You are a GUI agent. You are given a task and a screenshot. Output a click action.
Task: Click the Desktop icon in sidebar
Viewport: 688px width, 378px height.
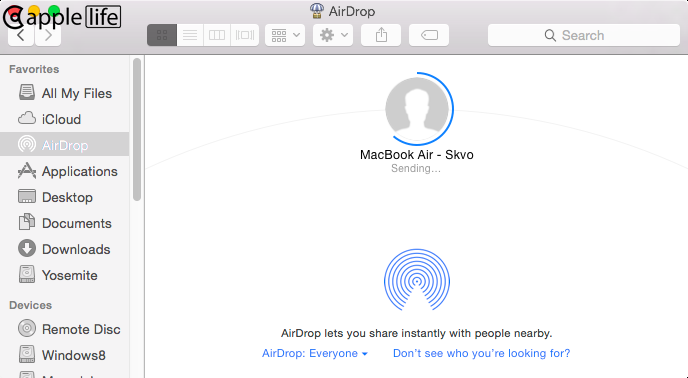click(x=27, y=196)
